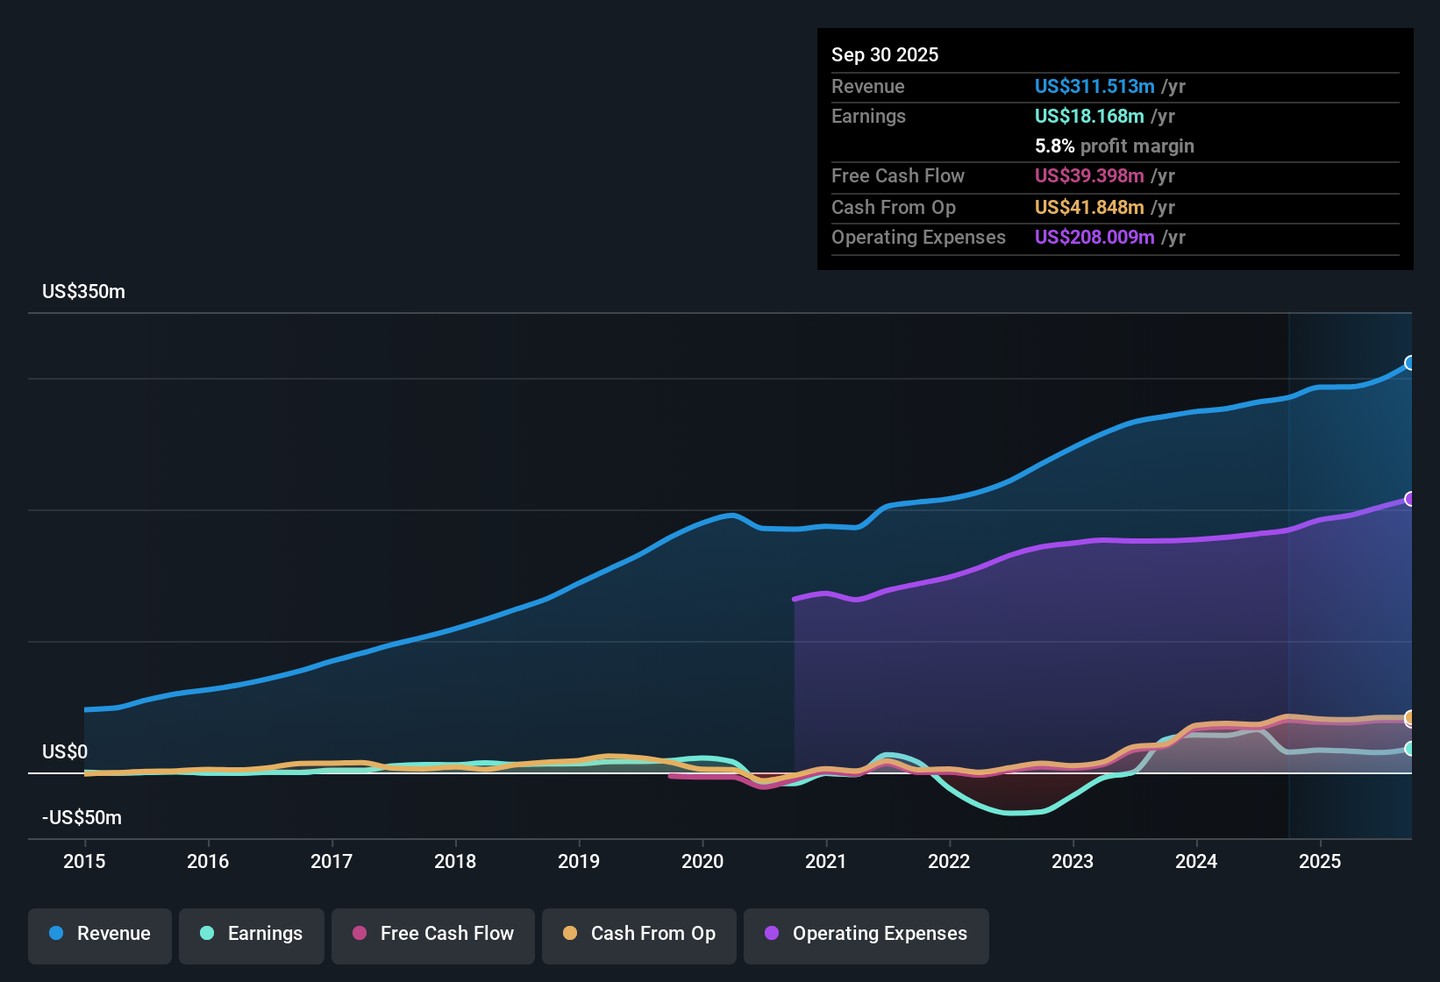Select the Revenue line endpoint marker
1440x982 pixels.
pyautogui.click(x=1410, y=363)
